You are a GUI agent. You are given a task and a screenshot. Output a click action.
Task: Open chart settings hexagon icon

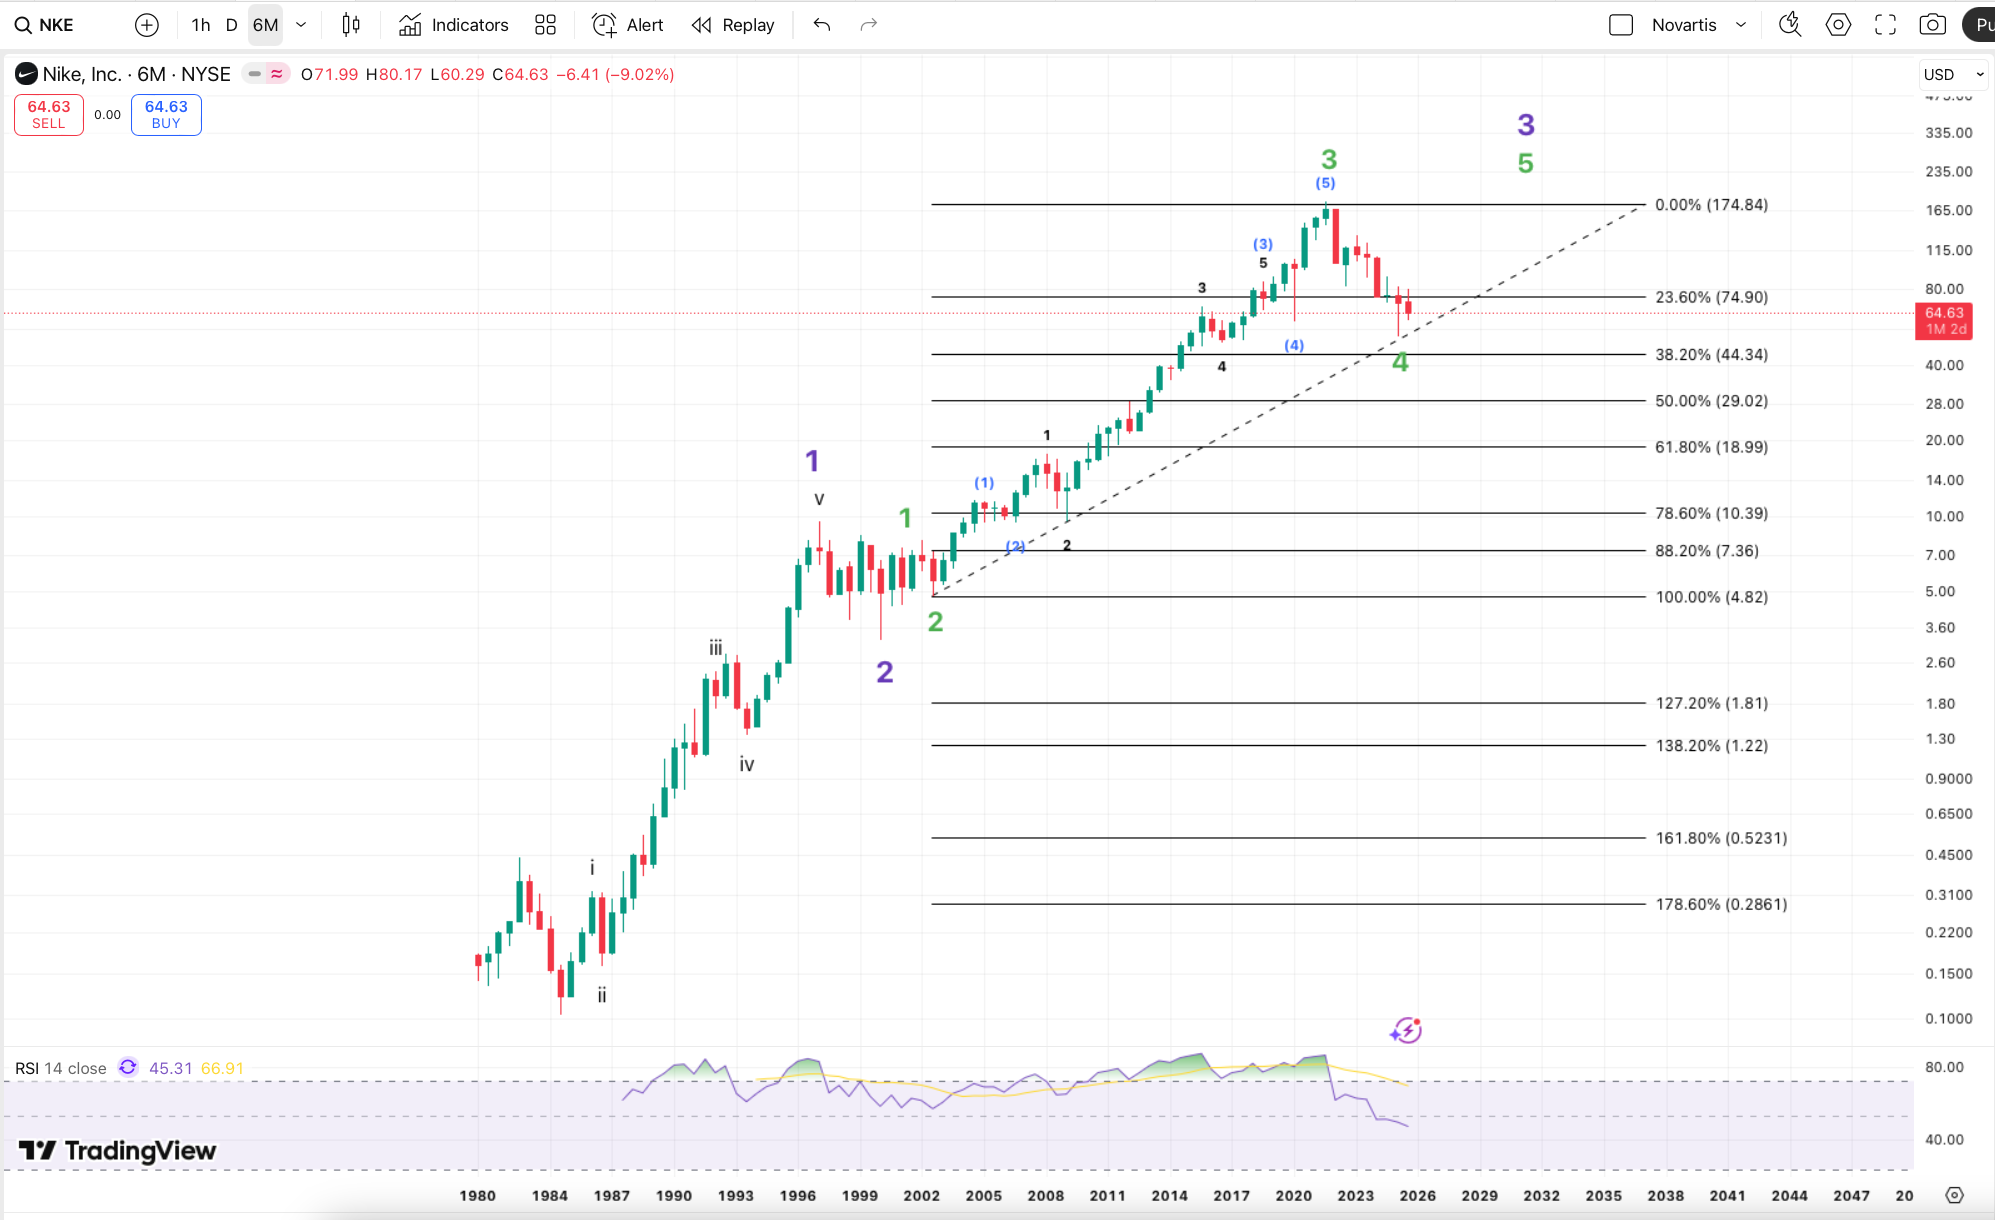click(x=1838, y=25)
